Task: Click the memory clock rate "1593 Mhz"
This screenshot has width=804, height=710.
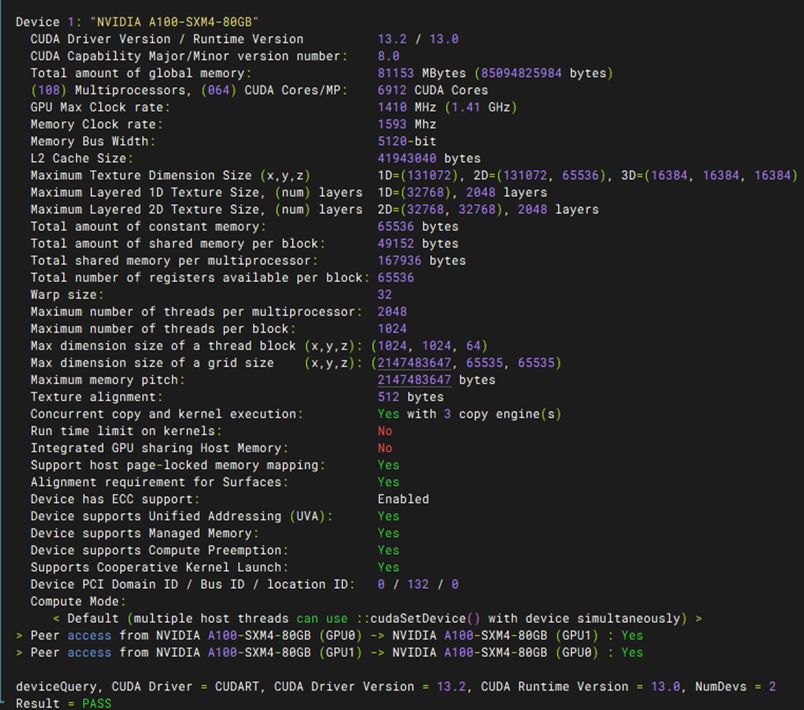Action: [407, 124]
